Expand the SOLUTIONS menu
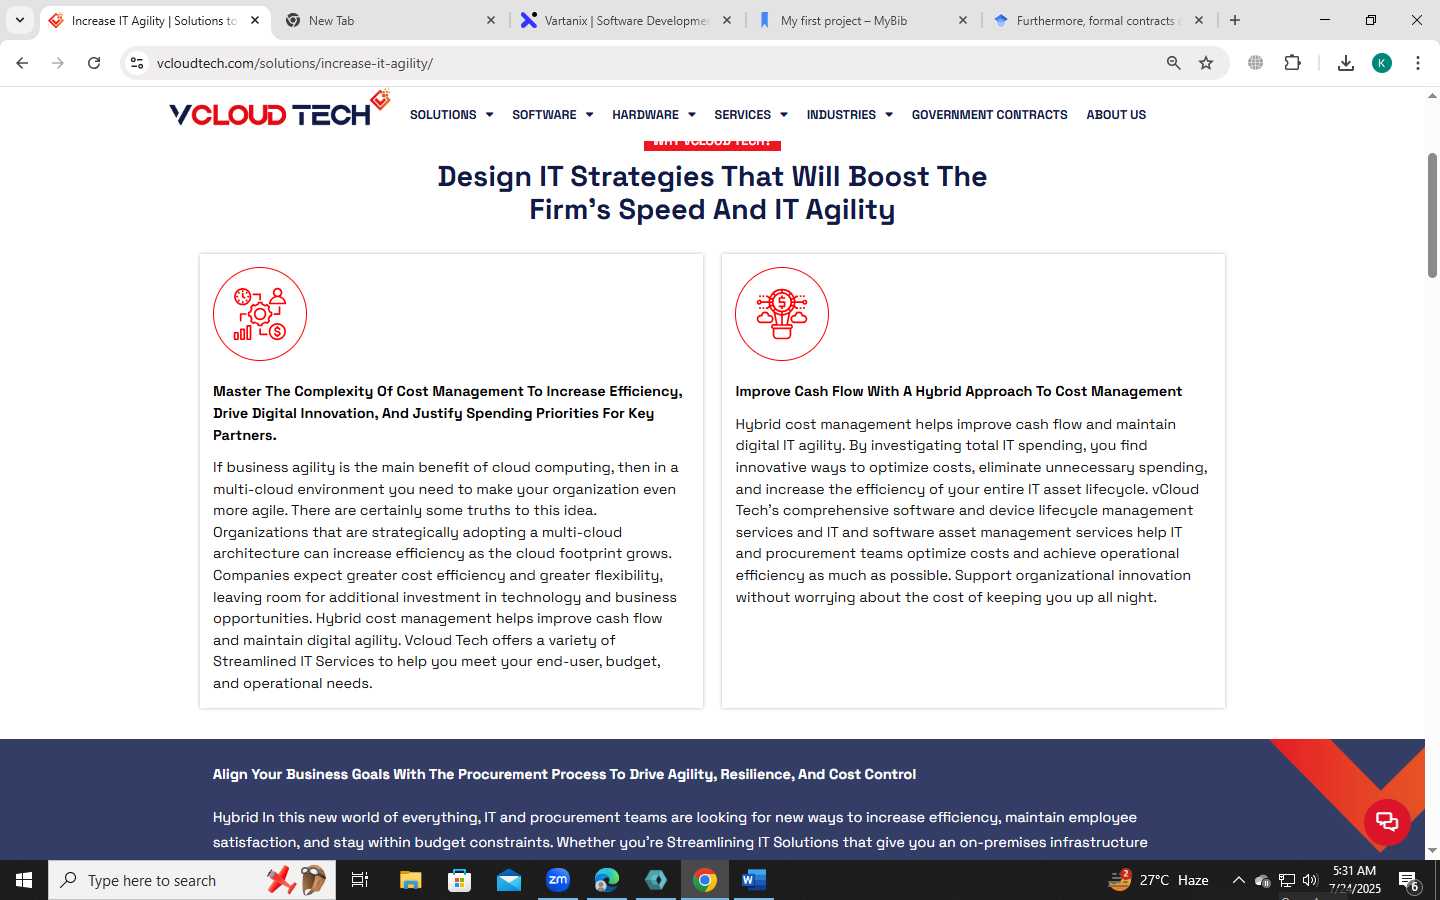Screen dimensions: 1440x900 coord(451,115)
